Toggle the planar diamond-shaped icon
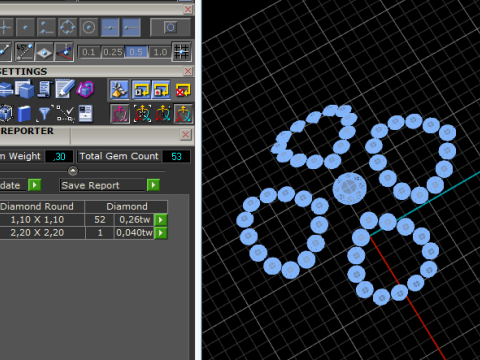480x360 pixels. click(x=44, y=52)
